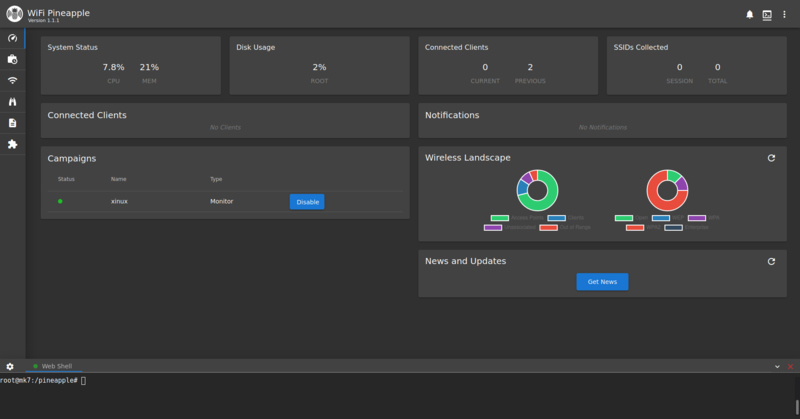Toggle the web terminal icon in header

pos(767,14)
